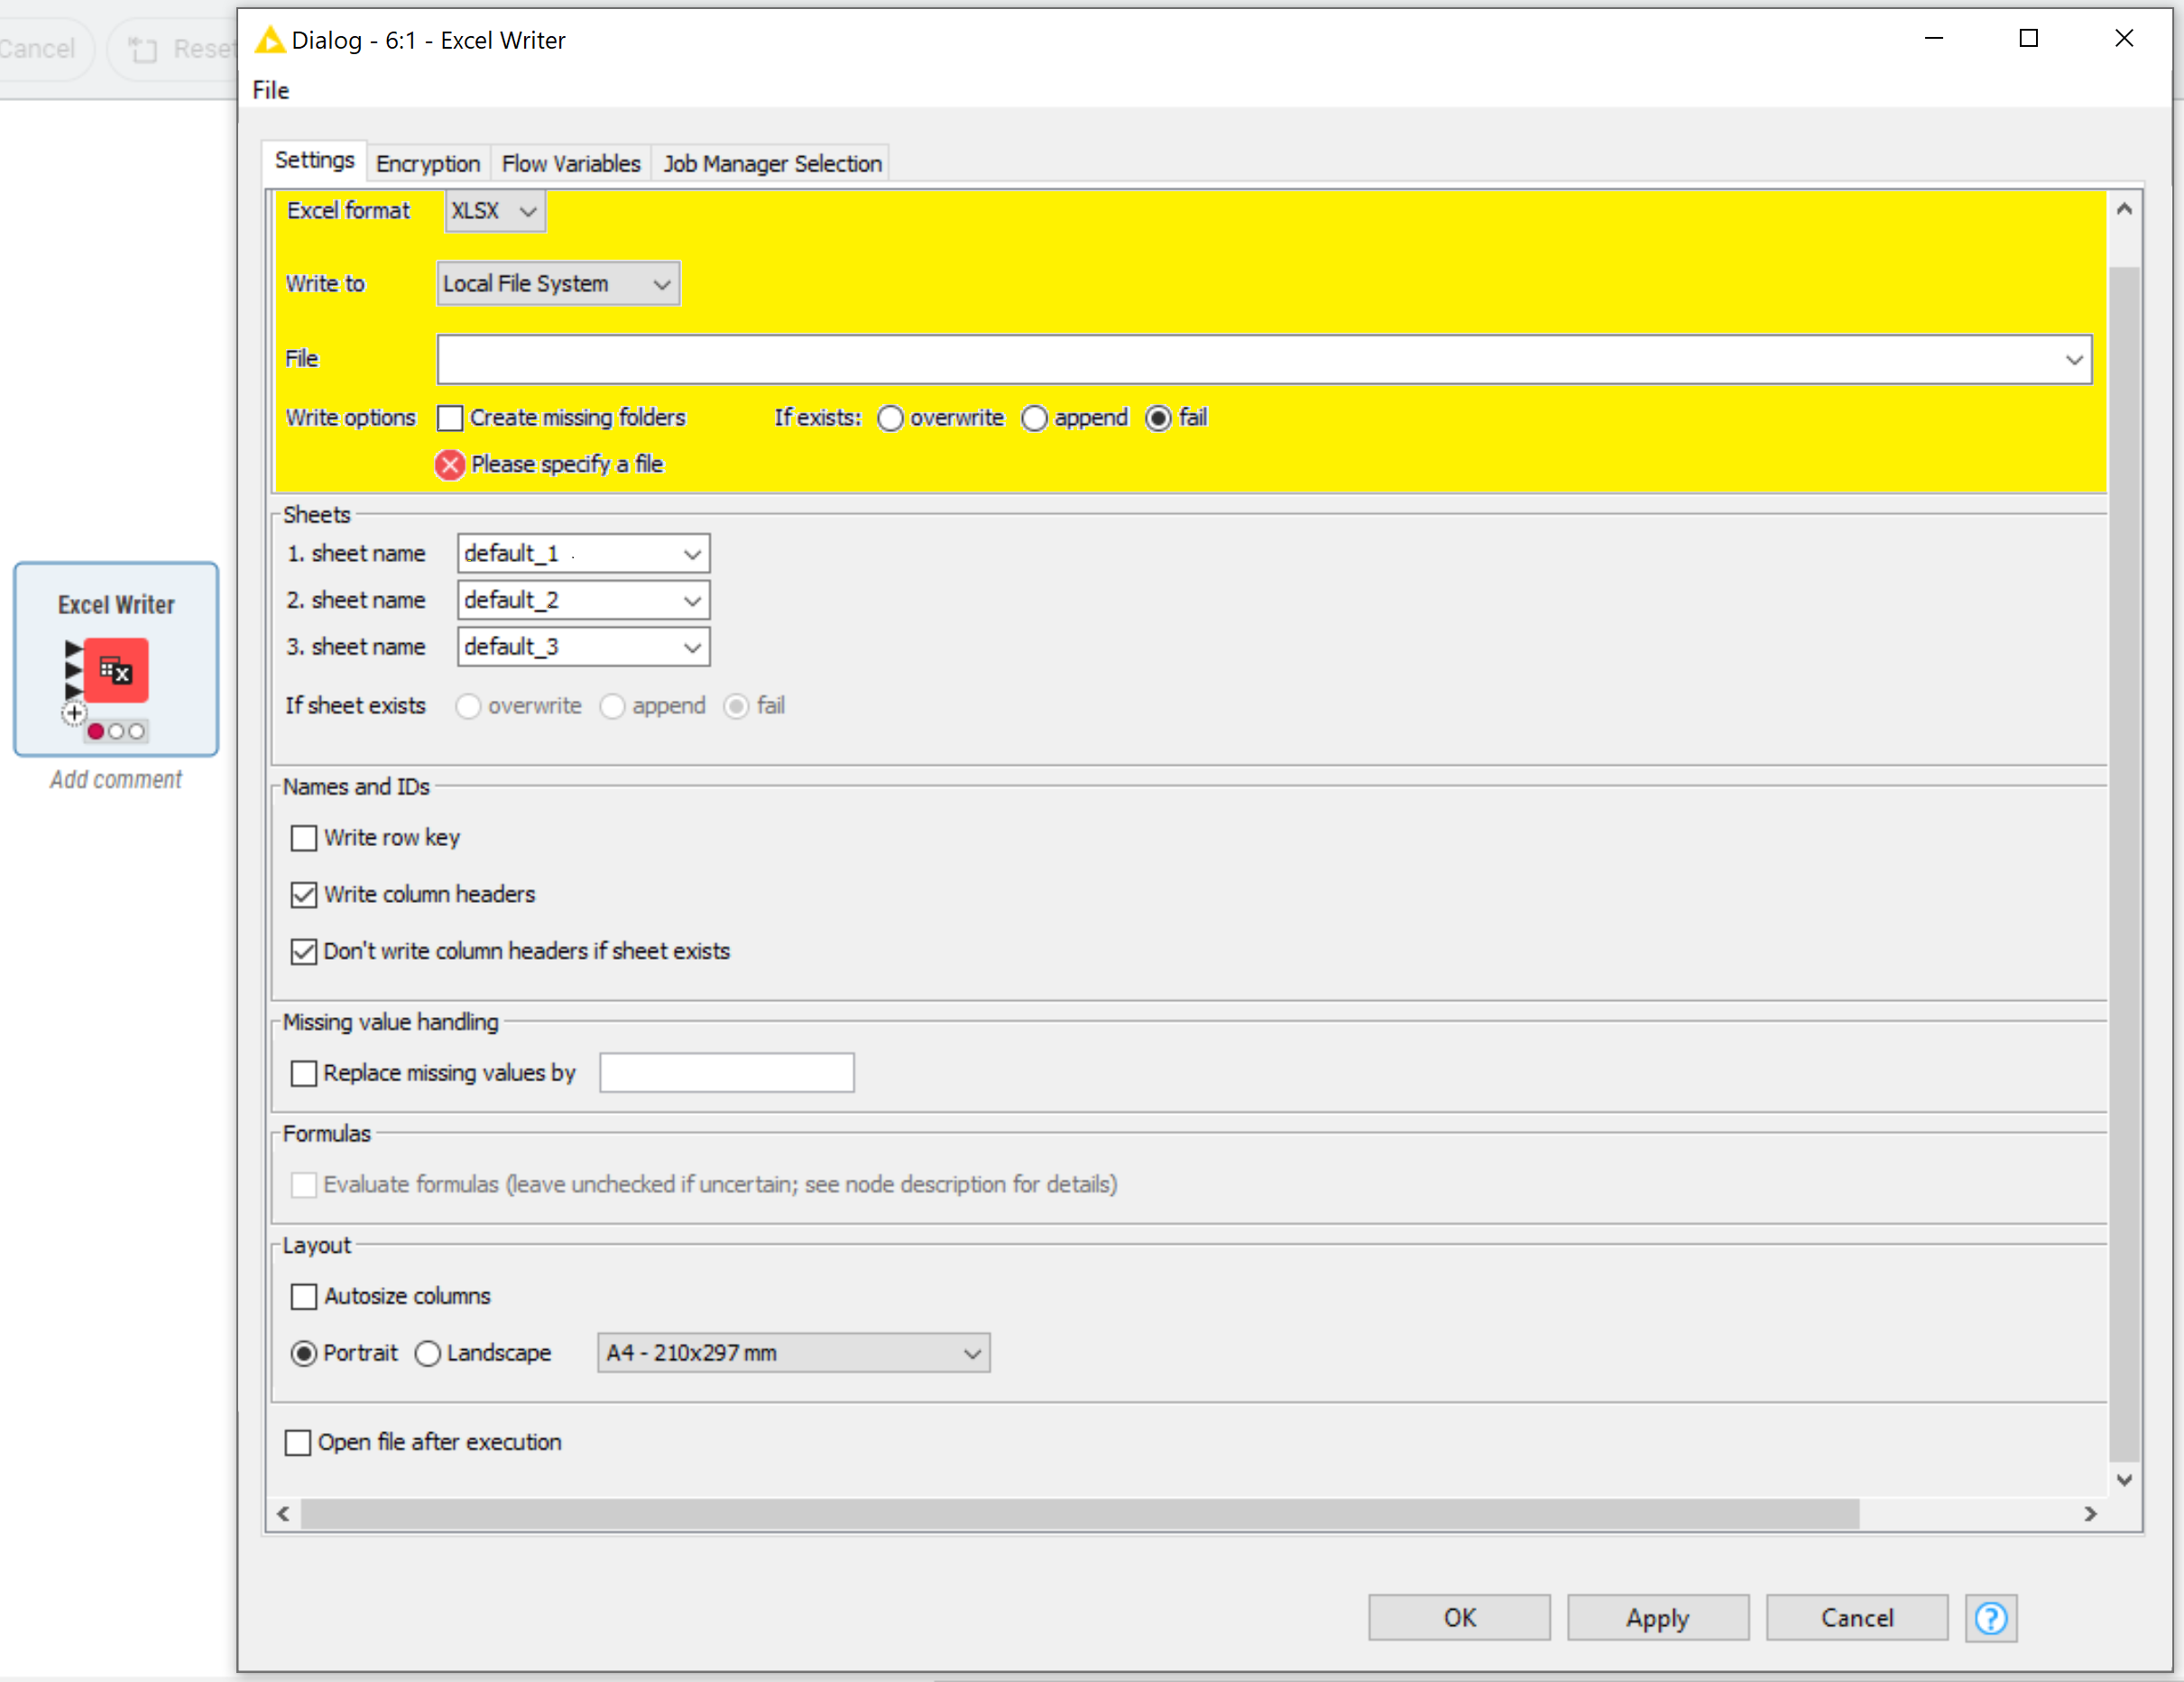The height and width of the screenshot is (1682, 2184).
Task: Open the 1. sheet name default_1 dropdown
Action: pos(584,554)
